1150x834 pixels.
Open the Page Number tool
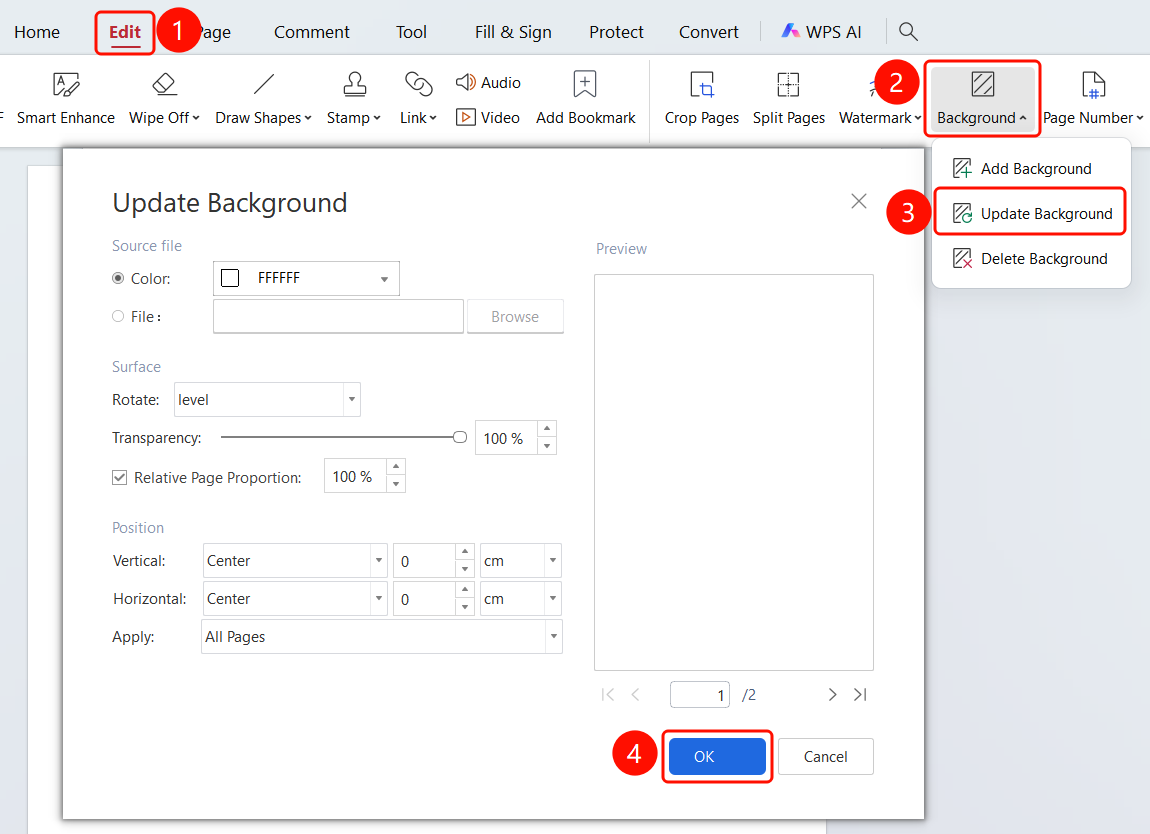[x=1093, y=99]
